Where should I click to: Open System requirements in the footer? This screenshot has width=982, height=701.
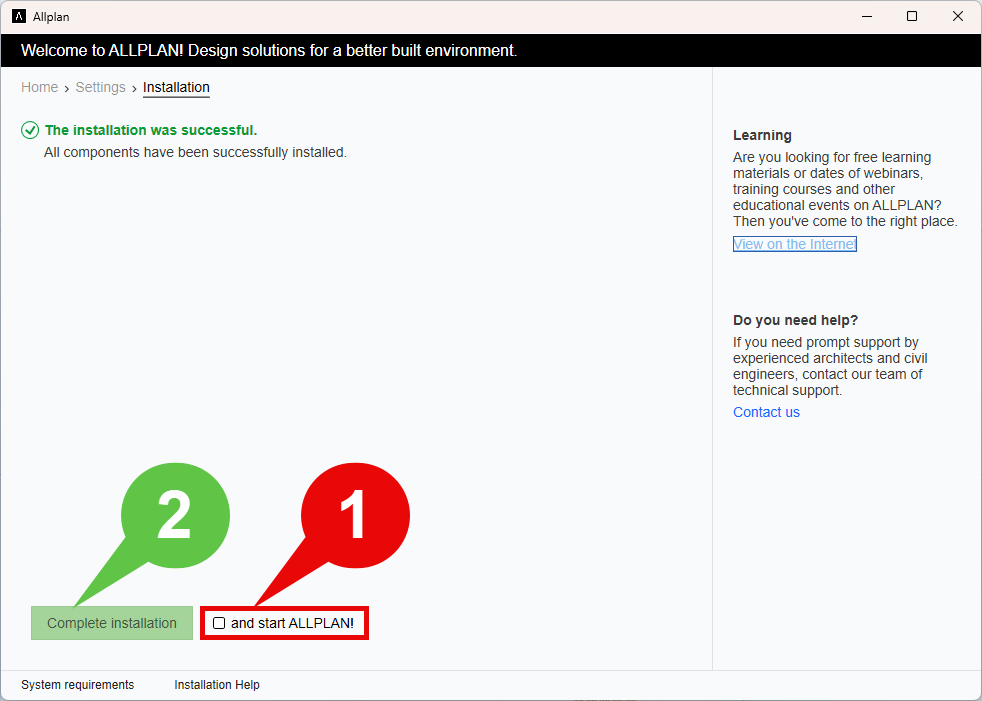tap(78, 685)
